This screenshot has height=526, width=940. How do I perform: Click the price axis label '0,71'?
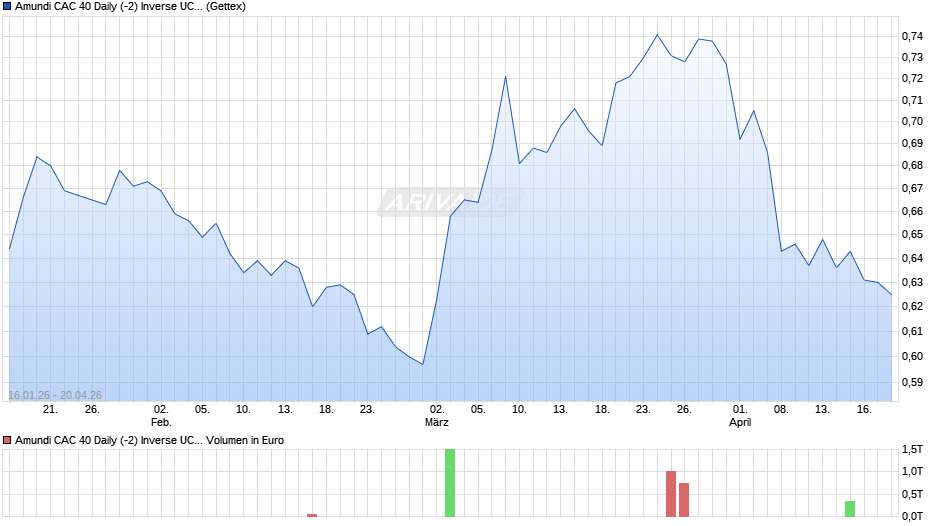912,100
